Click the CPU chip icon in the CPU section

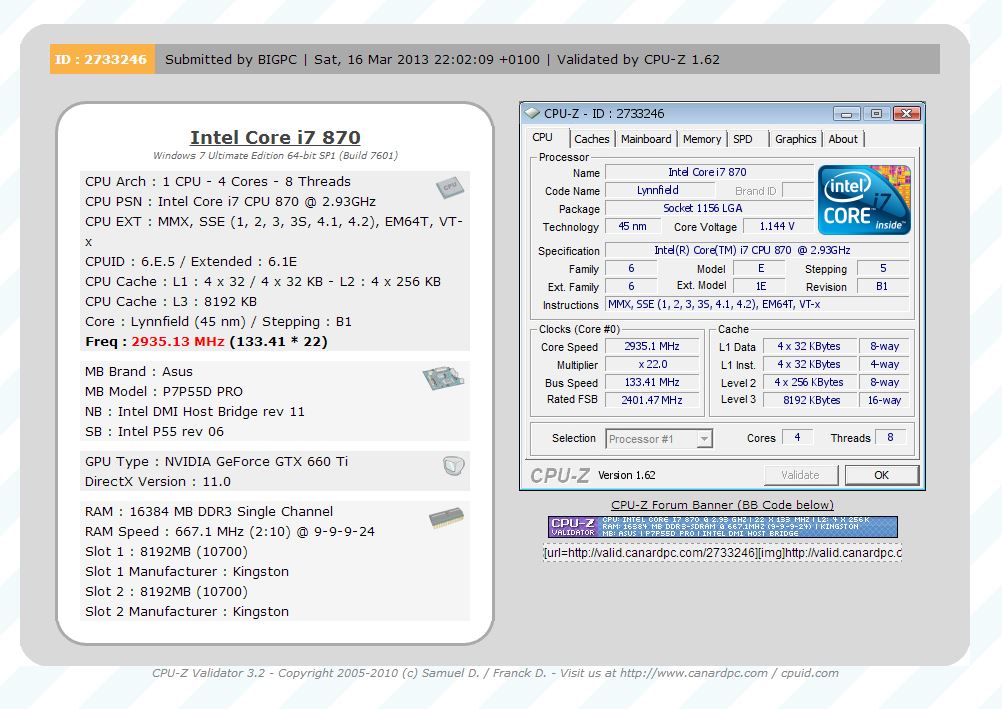pos(450,187)
